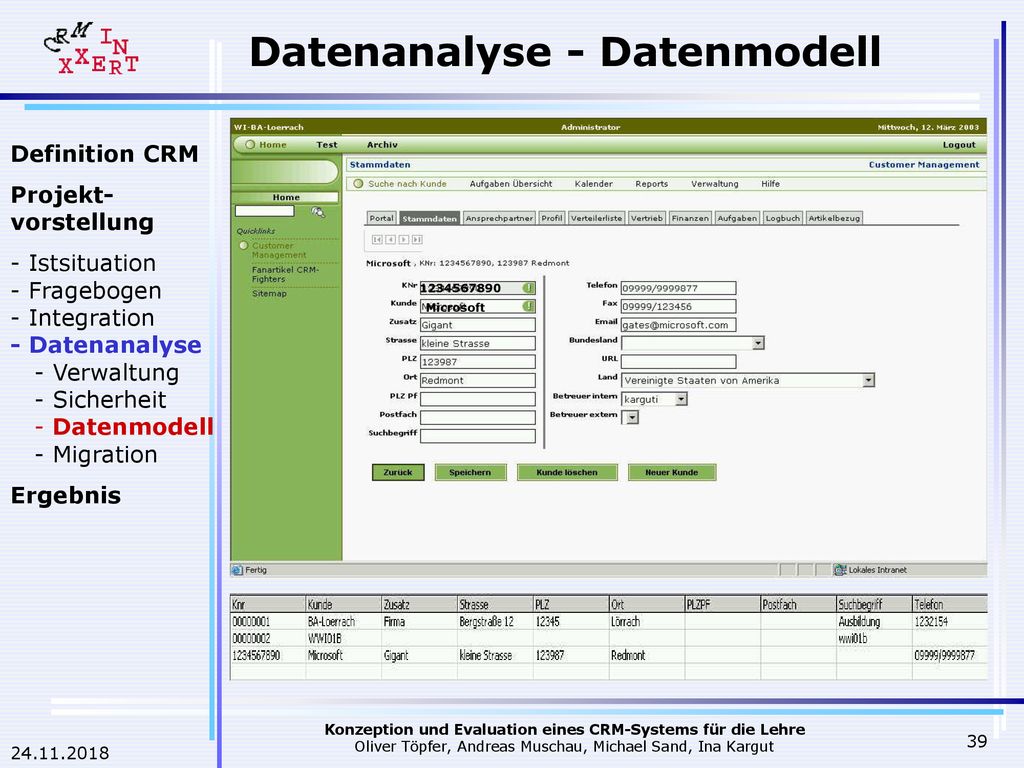Open the Fanartikel CRM-Fighters quicklink
Image resolution: width=1024 pixels, height=768 pixels.
click(285, 274)
